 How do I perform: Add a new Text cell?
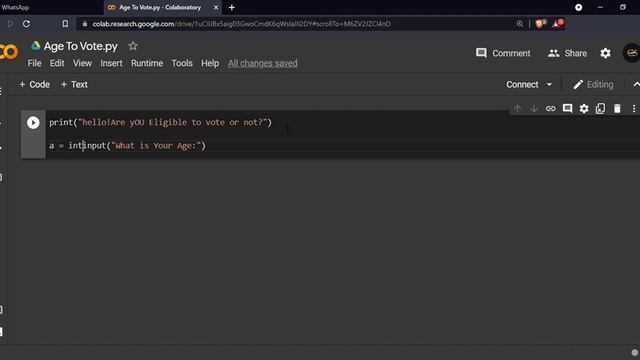tap(74, 84)
